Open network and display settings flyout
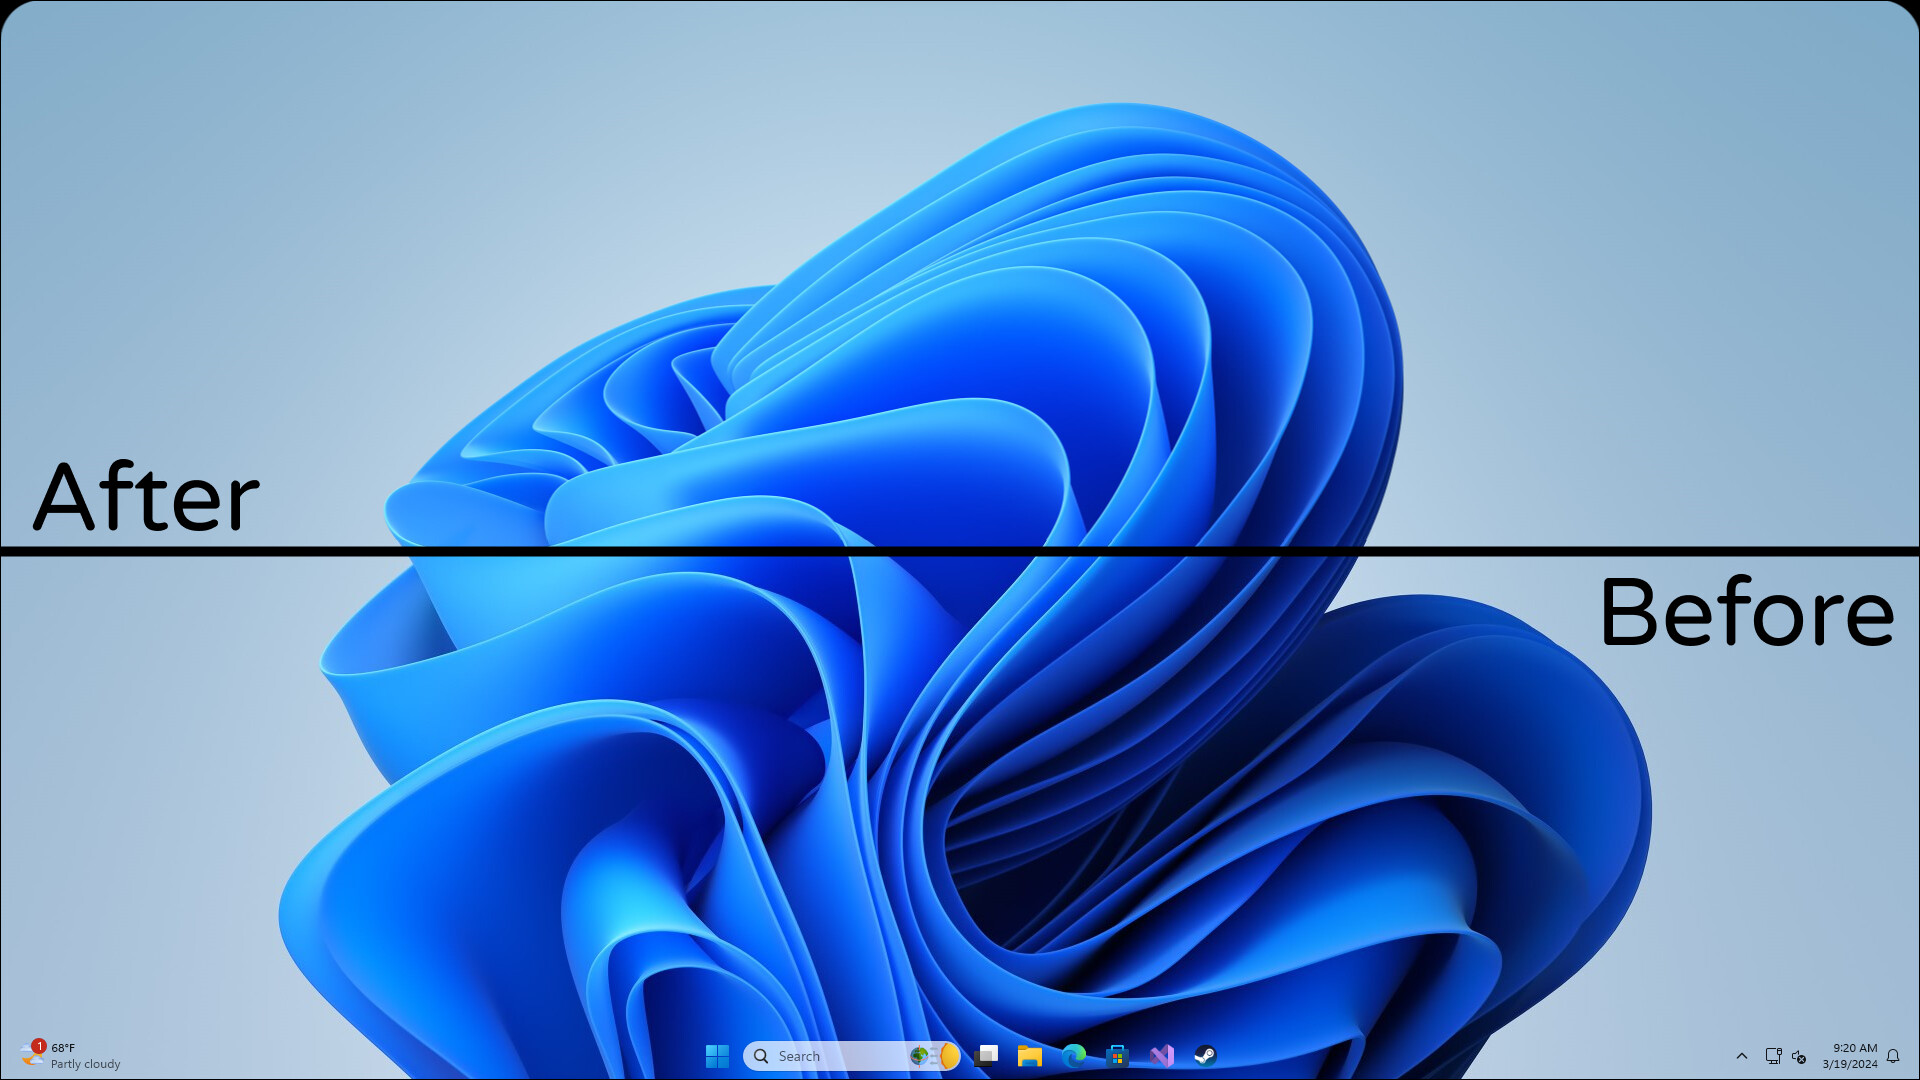The width and height of the screenshot is (1920, 1080). tap(1772, 1056)
